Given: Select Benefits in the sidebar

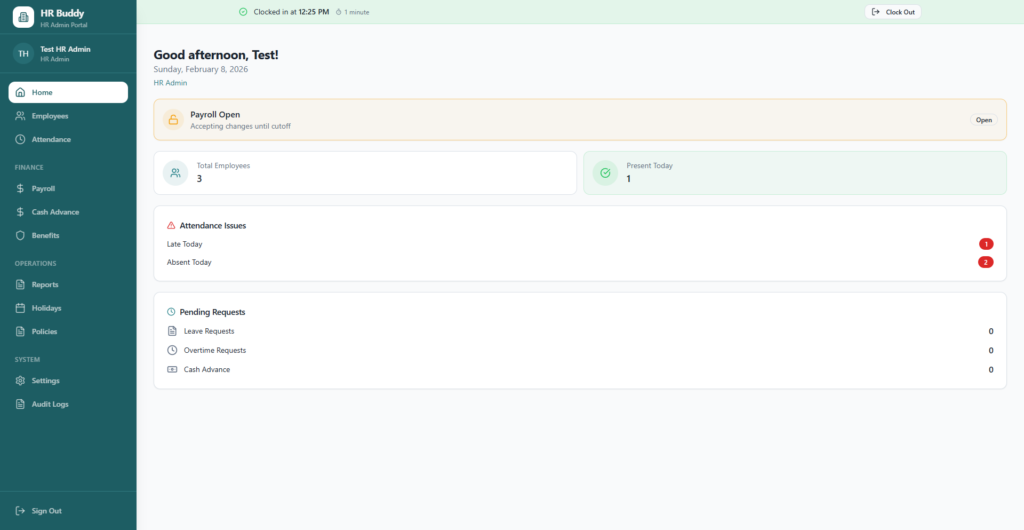Looking at the screenshot, I should pyautogui.click(x=45, y=235).
